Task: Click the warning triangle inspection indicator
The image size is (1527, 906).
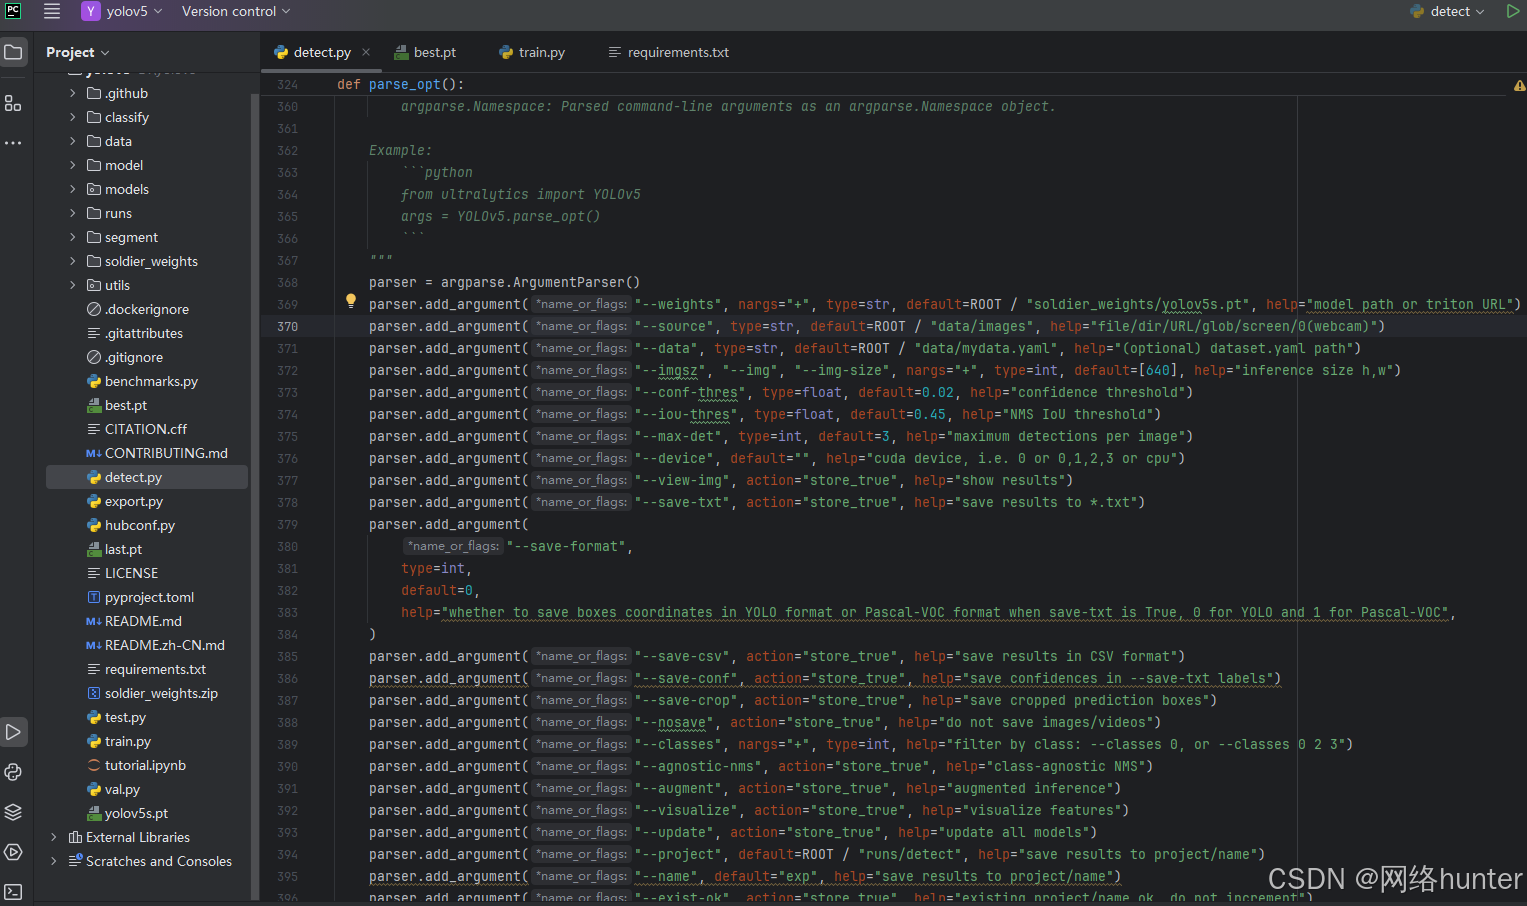Action: tap(1519, 86)
